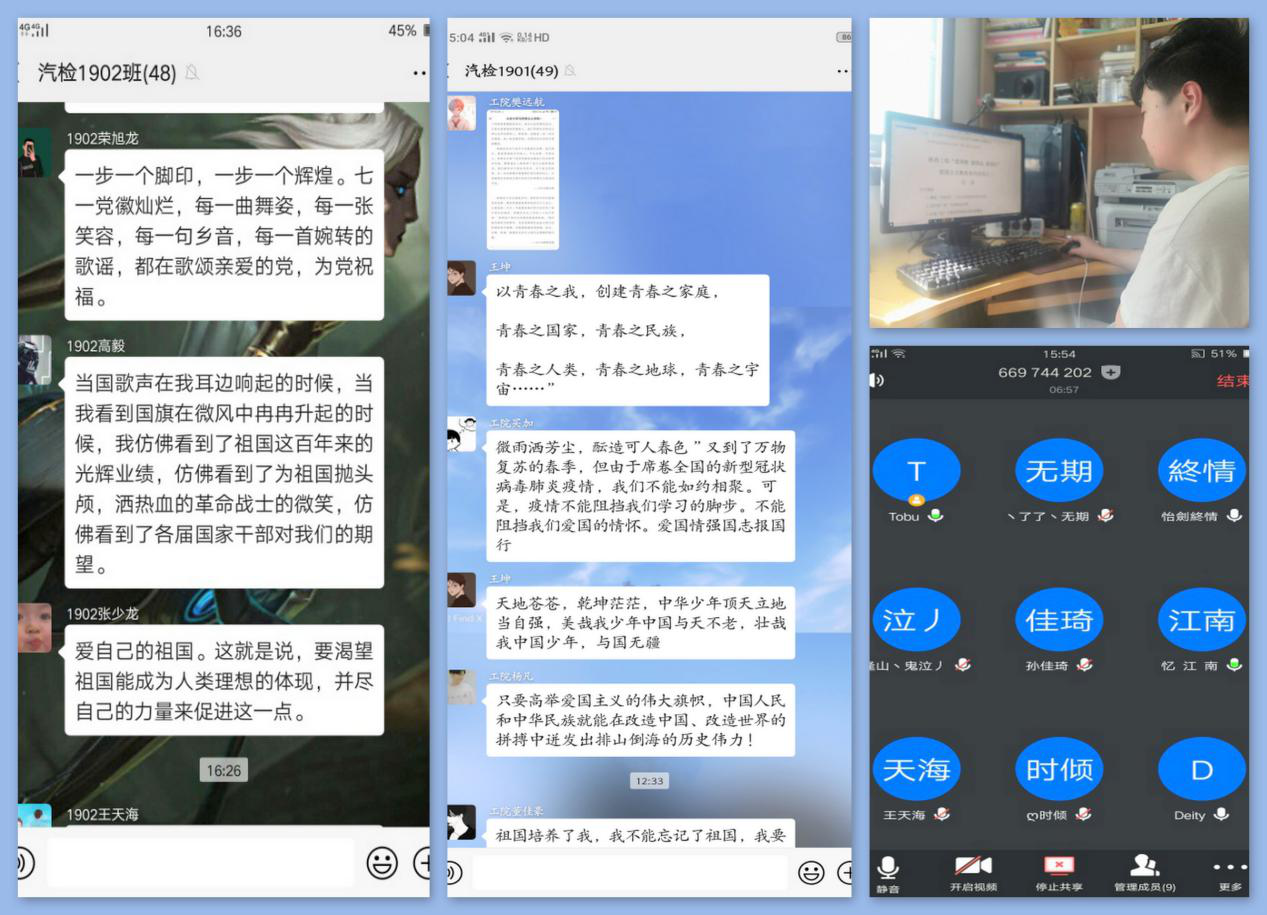Image resolution: width=1267 pixels, height=915 pixels.
Task: Click 1902张少龙's avatar
Action: (34, 627)
